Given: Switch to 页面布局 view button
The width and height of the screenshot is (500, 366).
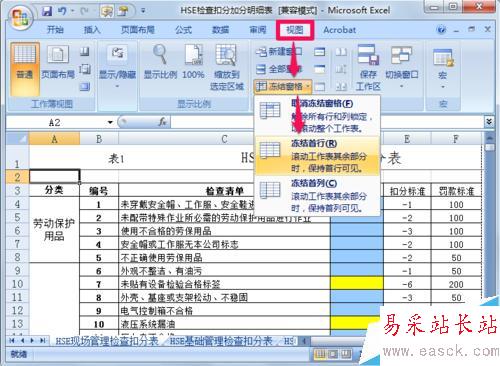Looking at the screenshot, I should [58, 63].
